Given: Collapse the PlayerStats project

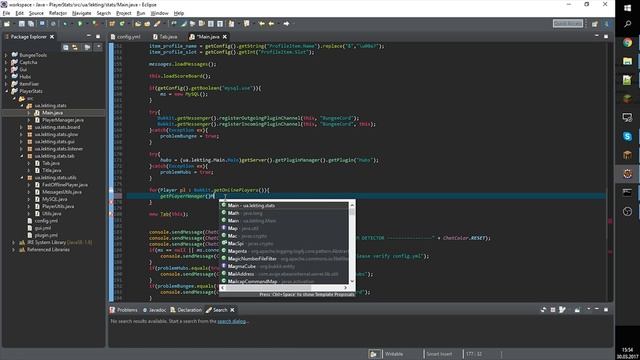Looking at the screenshot, I should (6, 91).
